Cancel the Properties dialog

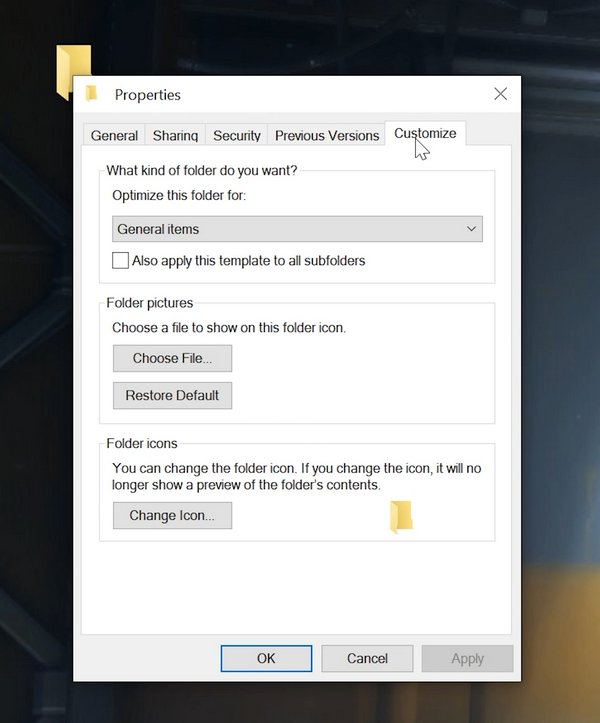point(367,658)
